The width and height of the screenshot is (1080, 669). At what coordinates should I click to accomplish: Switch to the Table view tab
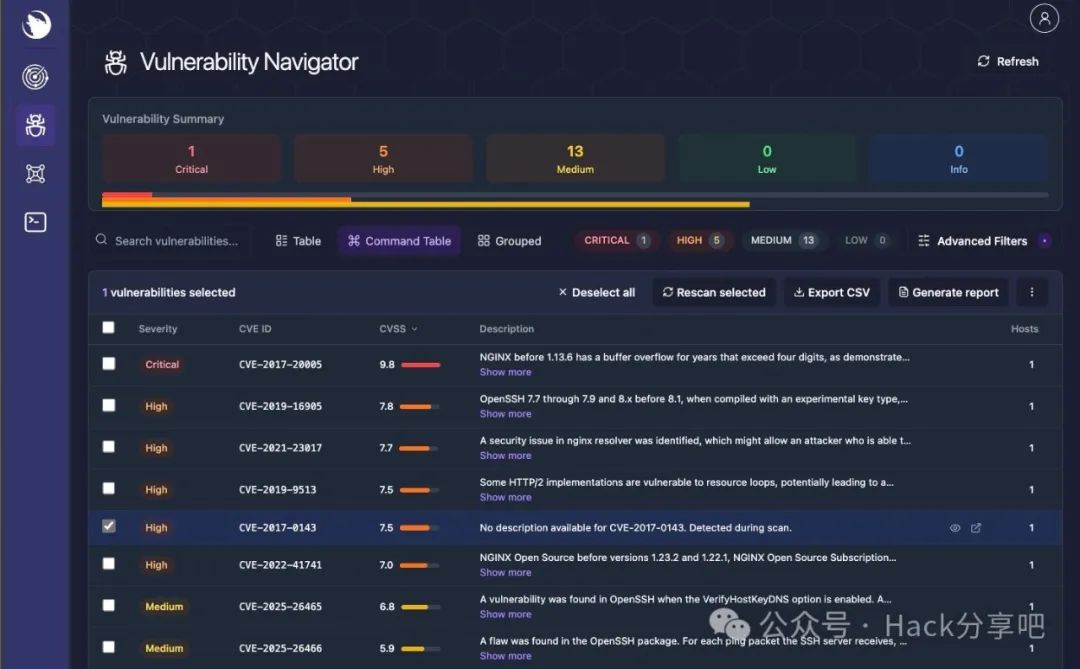tap(298, 241)
